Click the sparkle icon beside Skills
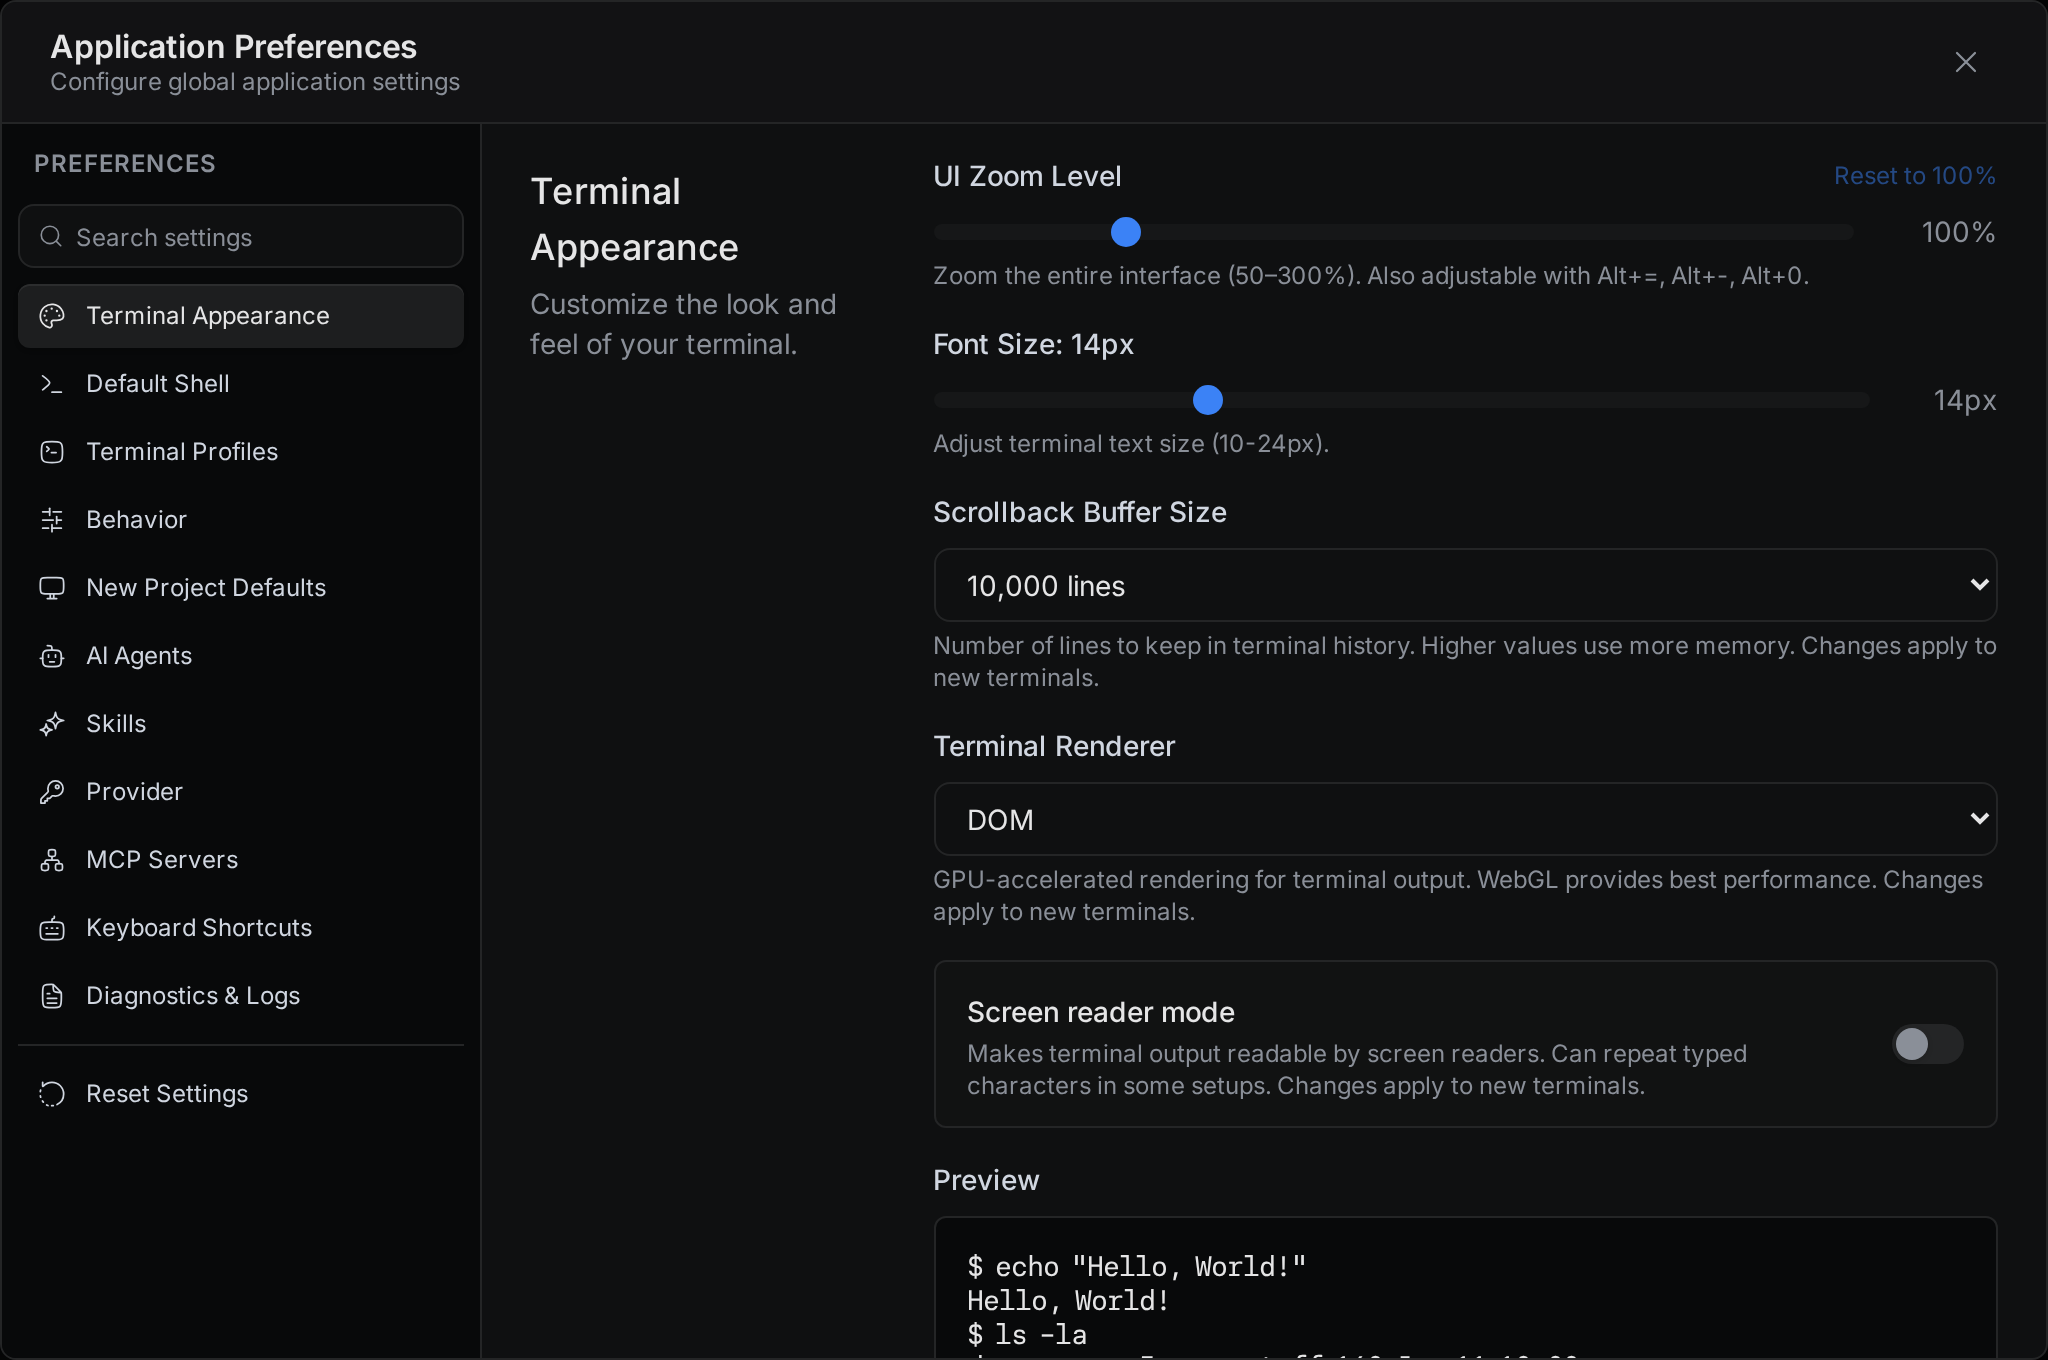This screenshot has height=1360, width=2048. click(x=52, y=724)
